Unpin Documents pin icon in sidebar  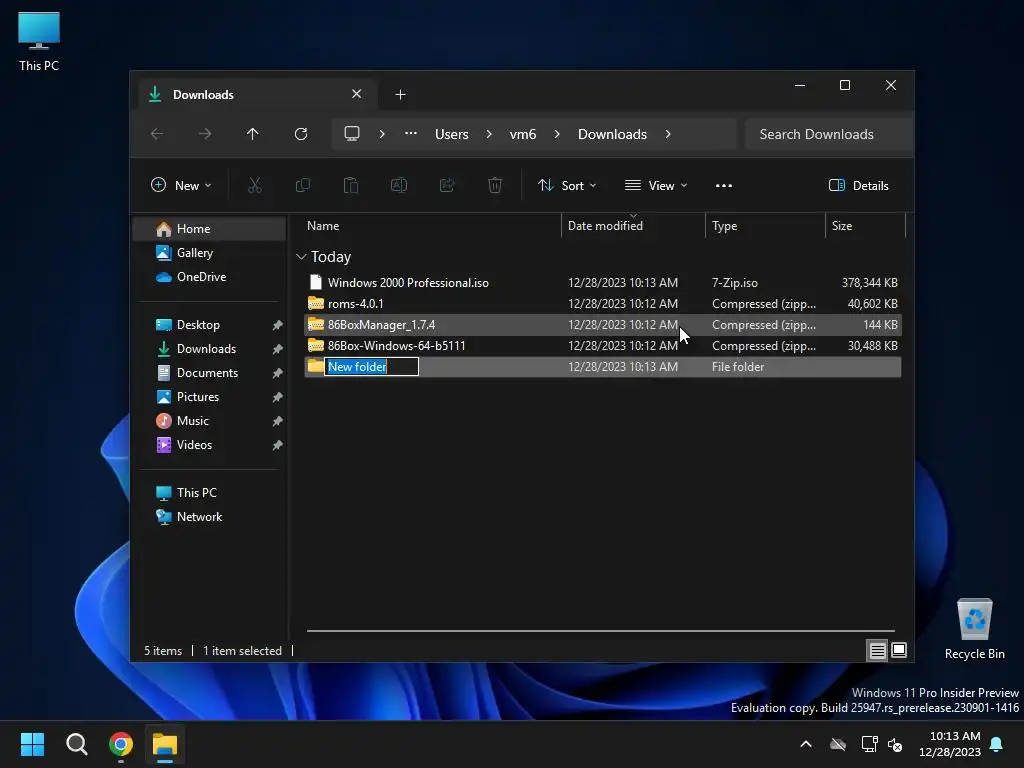(278, 373)
